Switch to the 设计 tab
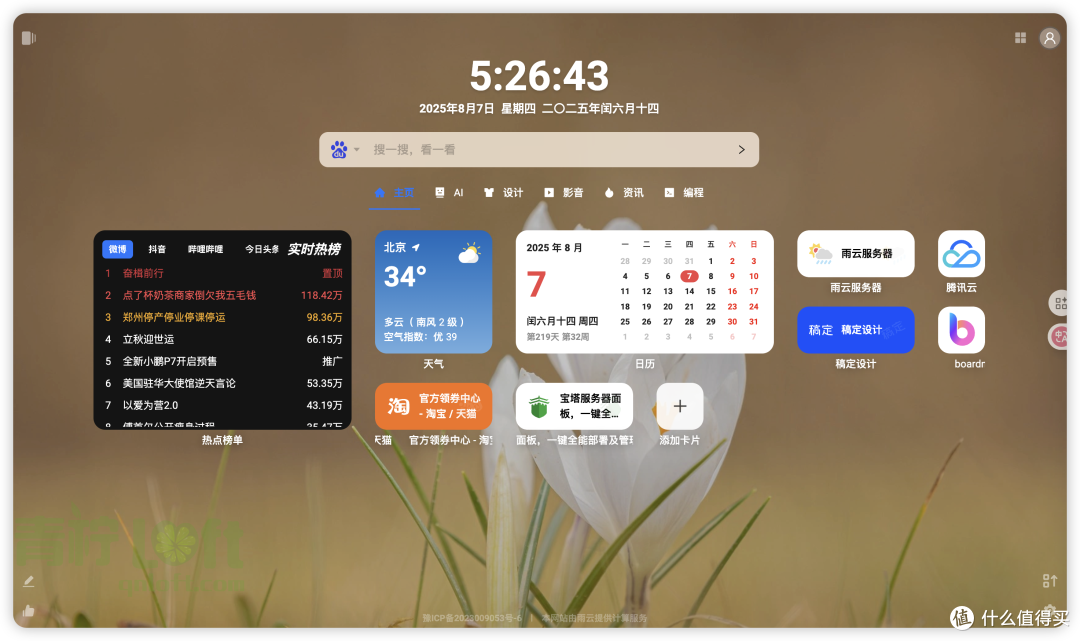The height and width of the screenshot is (641, 1080). [x=503, y=193]
